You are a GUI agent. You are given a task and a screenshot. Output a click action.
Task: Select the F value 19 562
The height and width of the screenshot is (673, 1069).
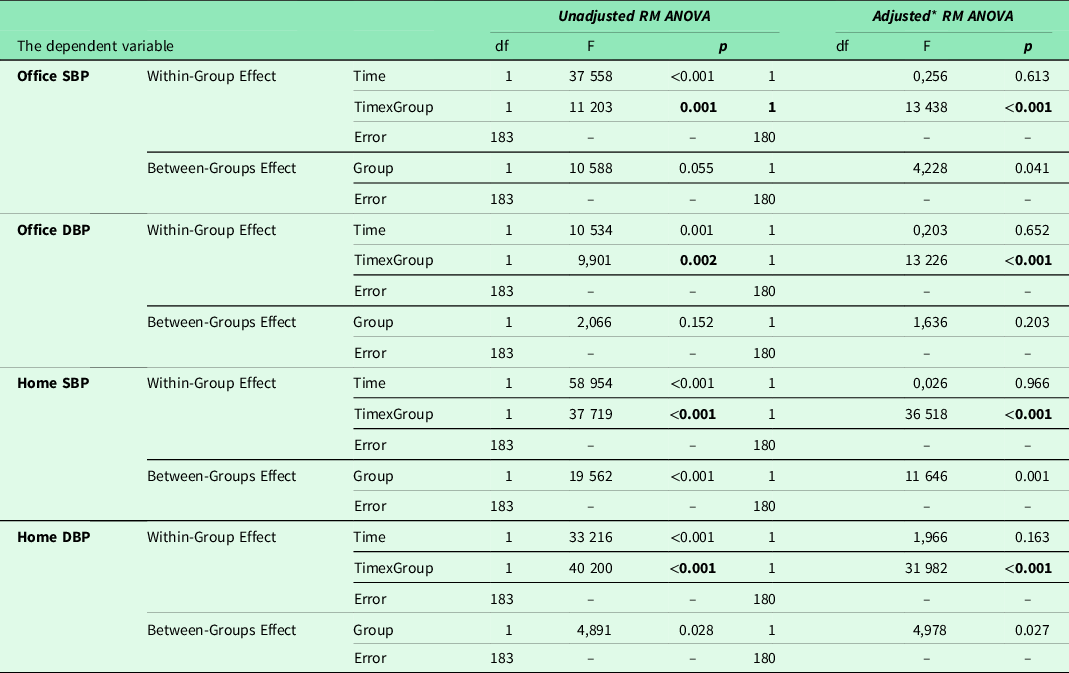pos(590,476)
